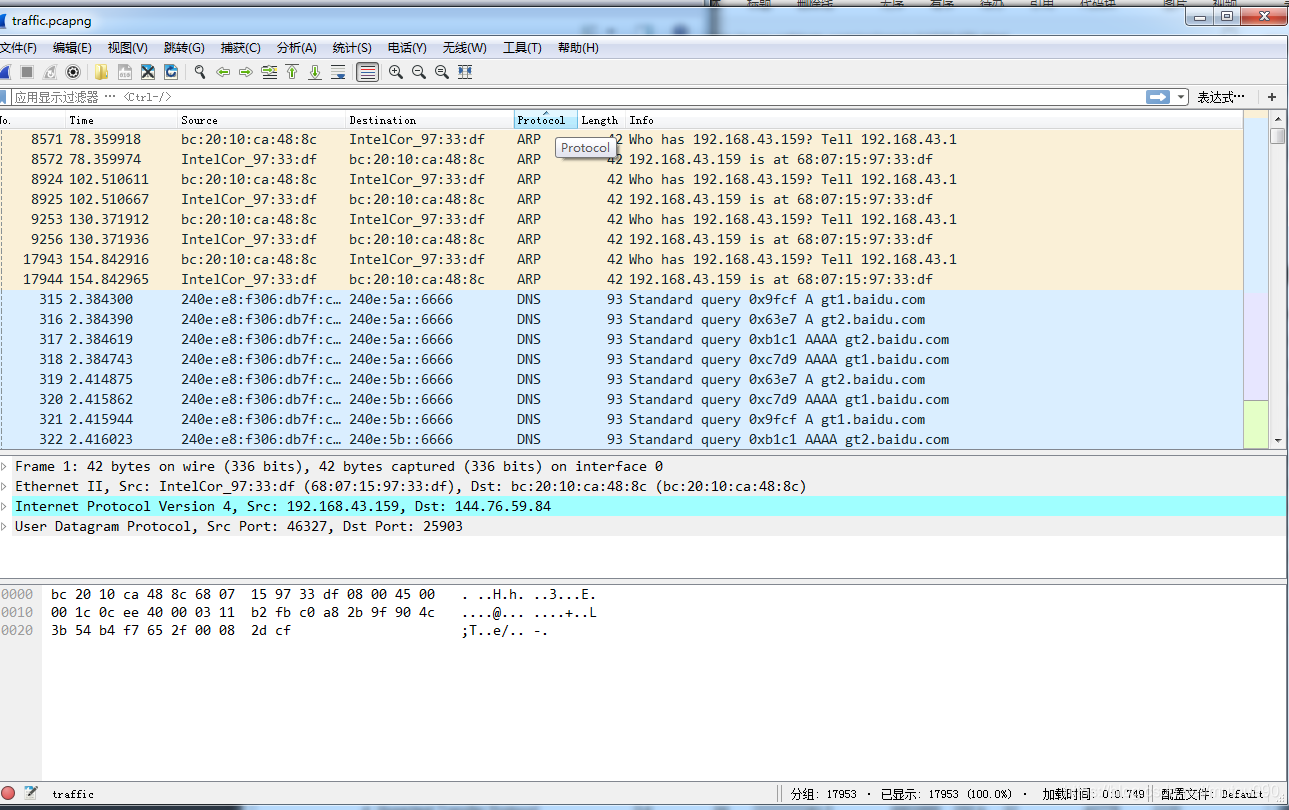Edit capture file comment status icon

pyautogui.click(x=31, y=793)
